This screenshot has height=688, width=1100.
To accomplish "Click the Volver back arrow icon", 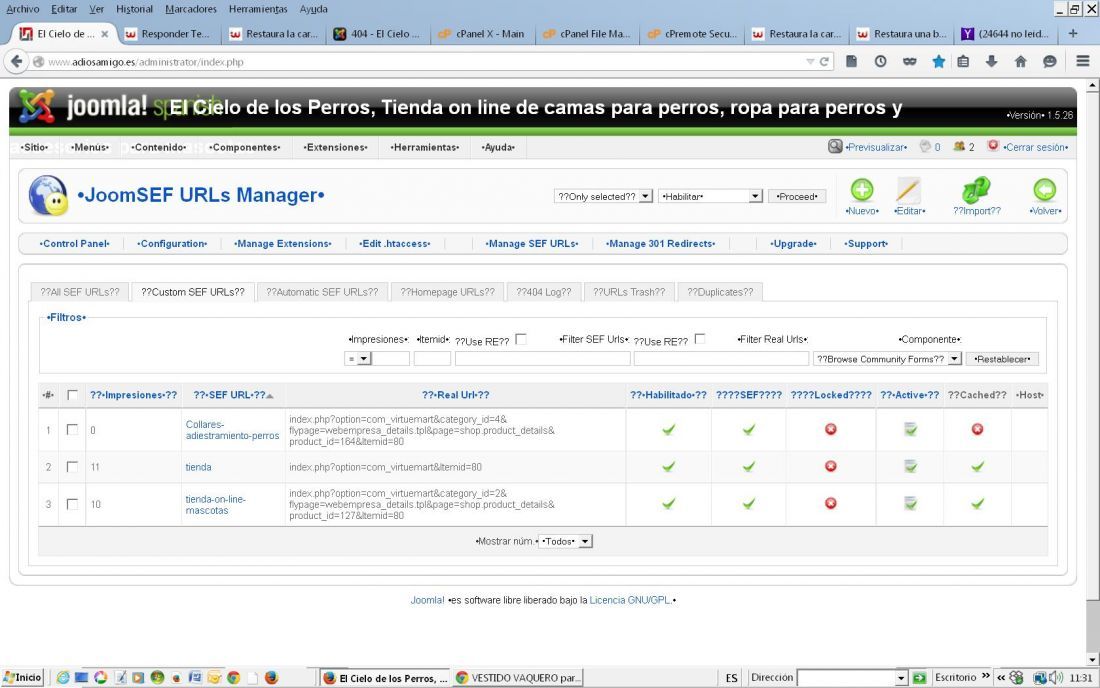I will click(1045, 190).
